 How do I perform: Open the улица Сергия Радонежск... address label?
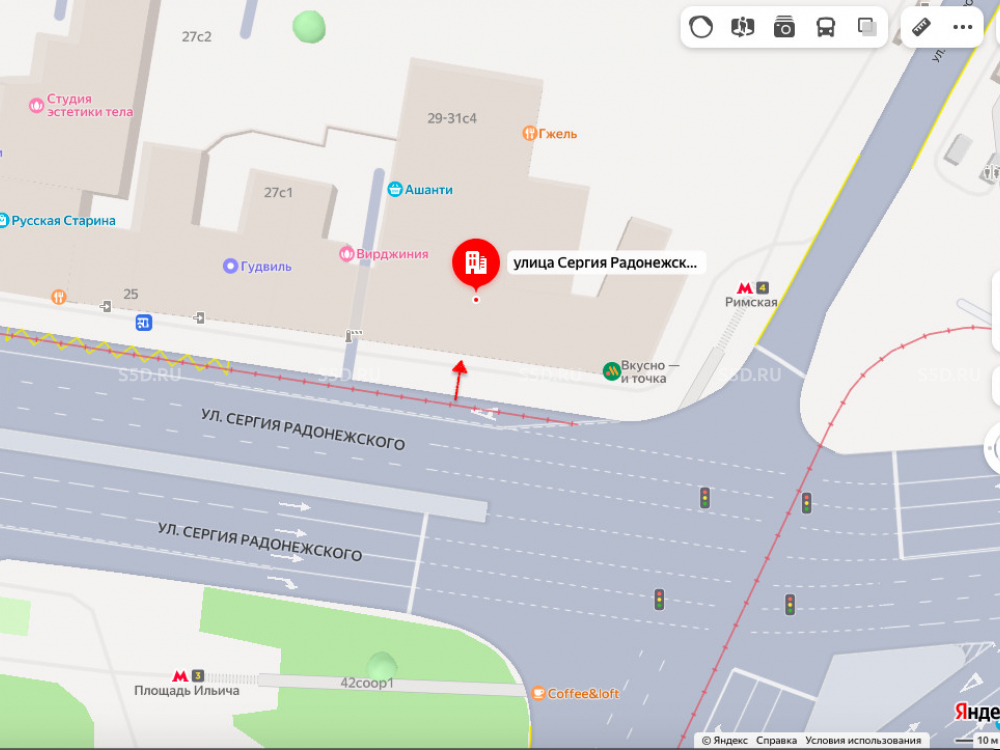pyautogui.click(x=605, y=263)
